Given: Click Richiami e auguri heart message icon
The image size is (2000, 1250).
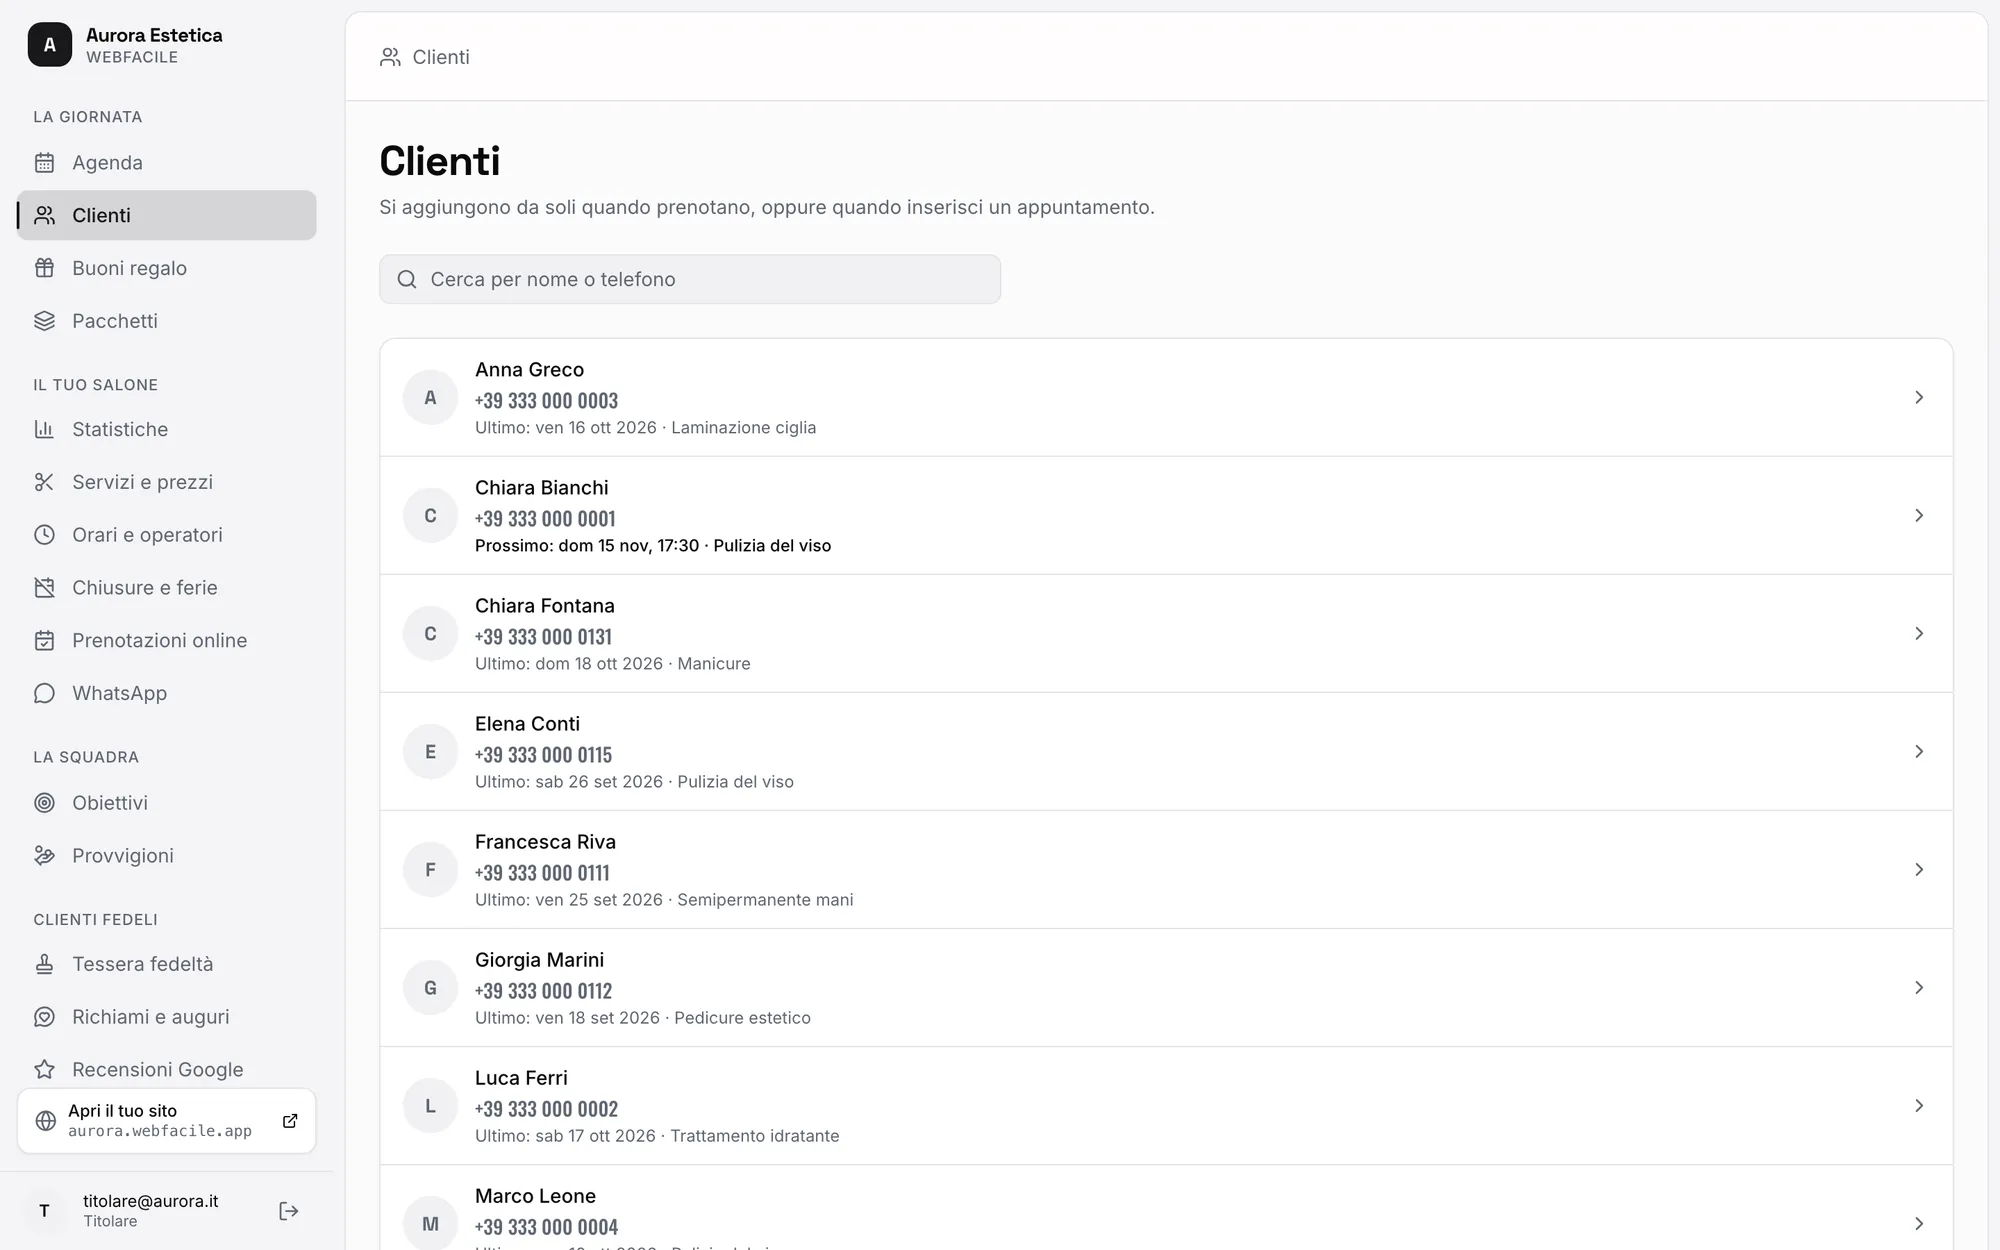Looking at the screenshot, I should click(44, 1017).
